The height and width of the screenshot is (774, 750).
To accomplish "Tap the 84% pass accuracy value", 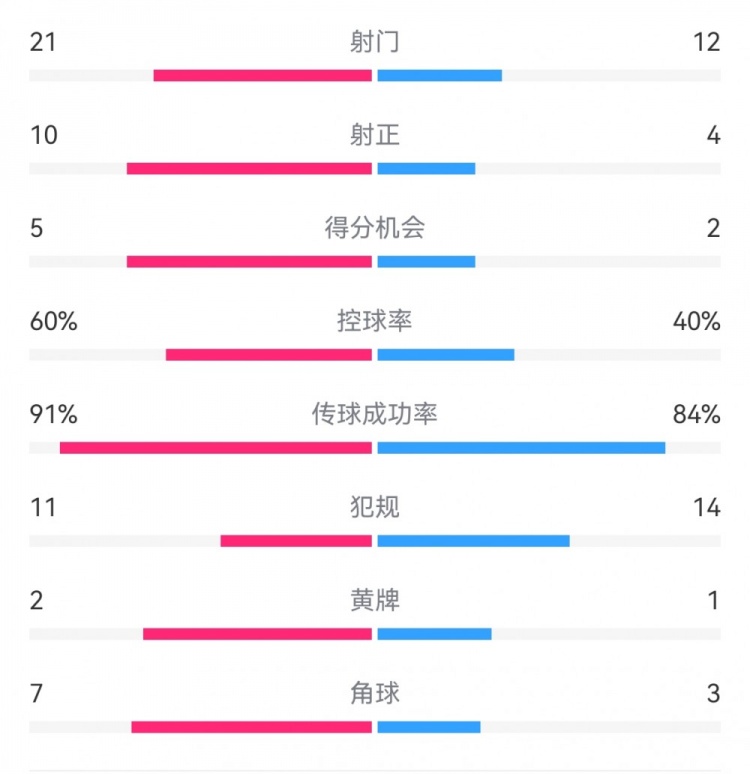I will [x=697, y=414].
